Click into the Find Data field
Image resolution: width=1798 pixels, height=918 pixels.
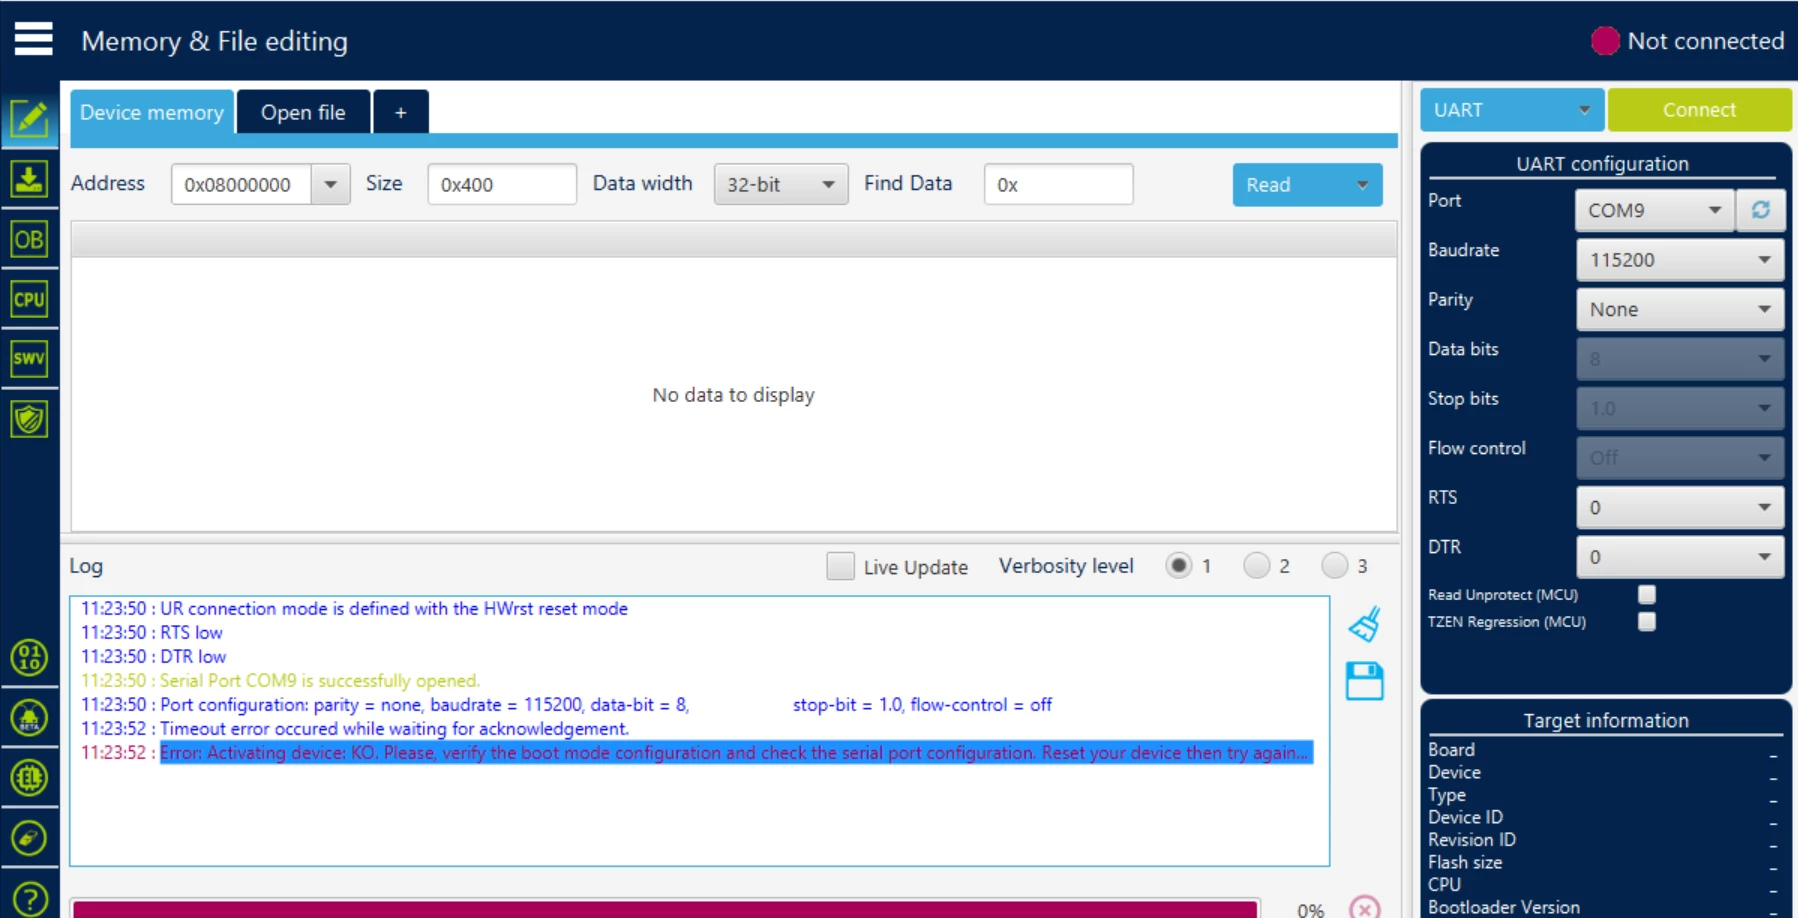click(x=1058, y=184)
